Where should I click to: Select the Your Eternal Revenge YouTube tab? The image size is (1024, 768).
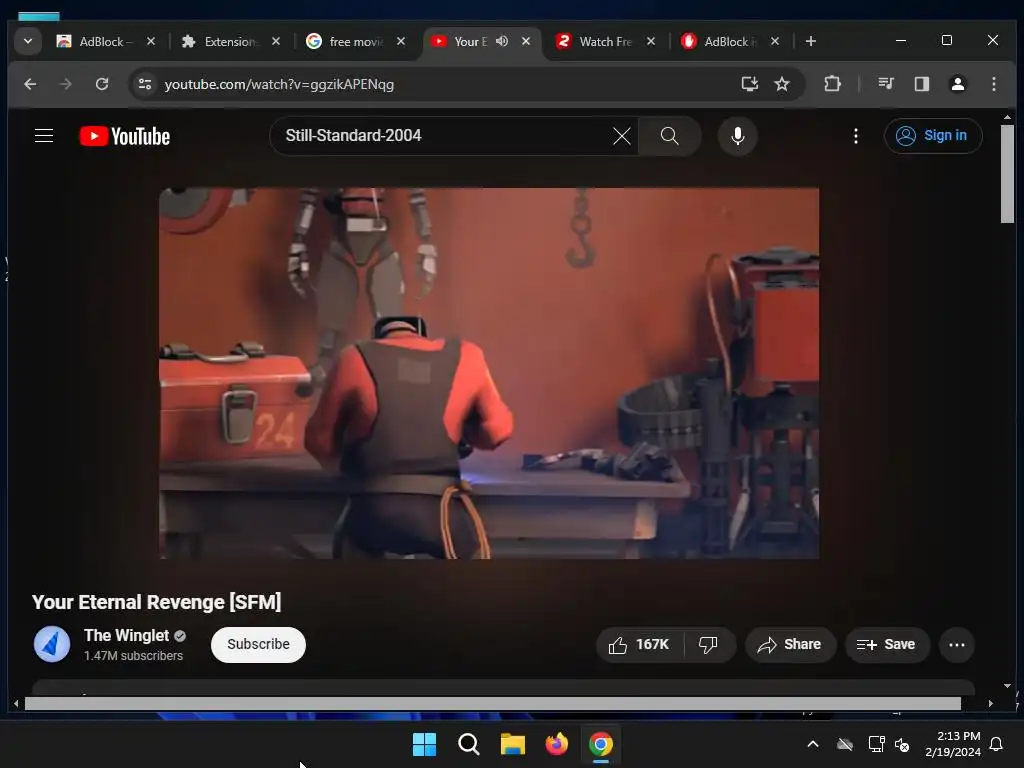point(470,41)
